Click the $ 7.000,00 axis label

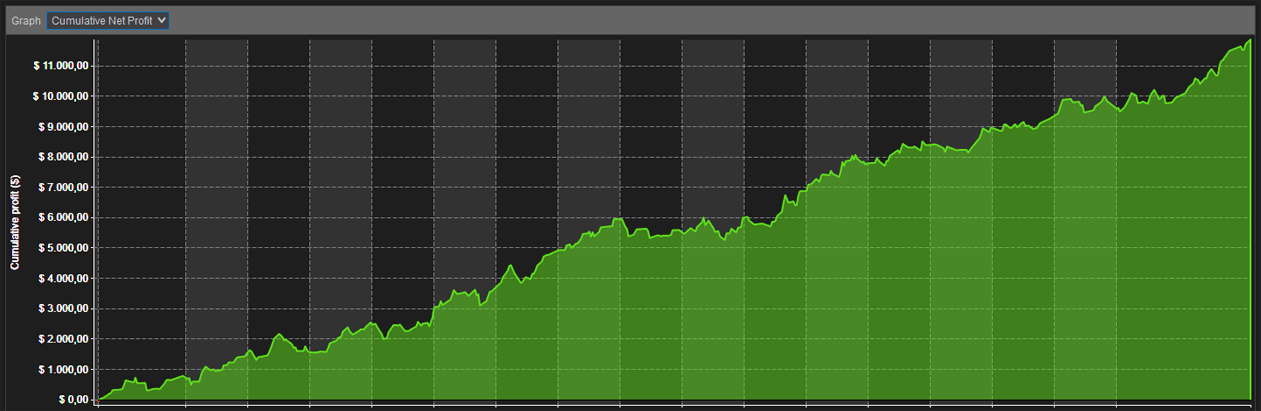[65, 187]
